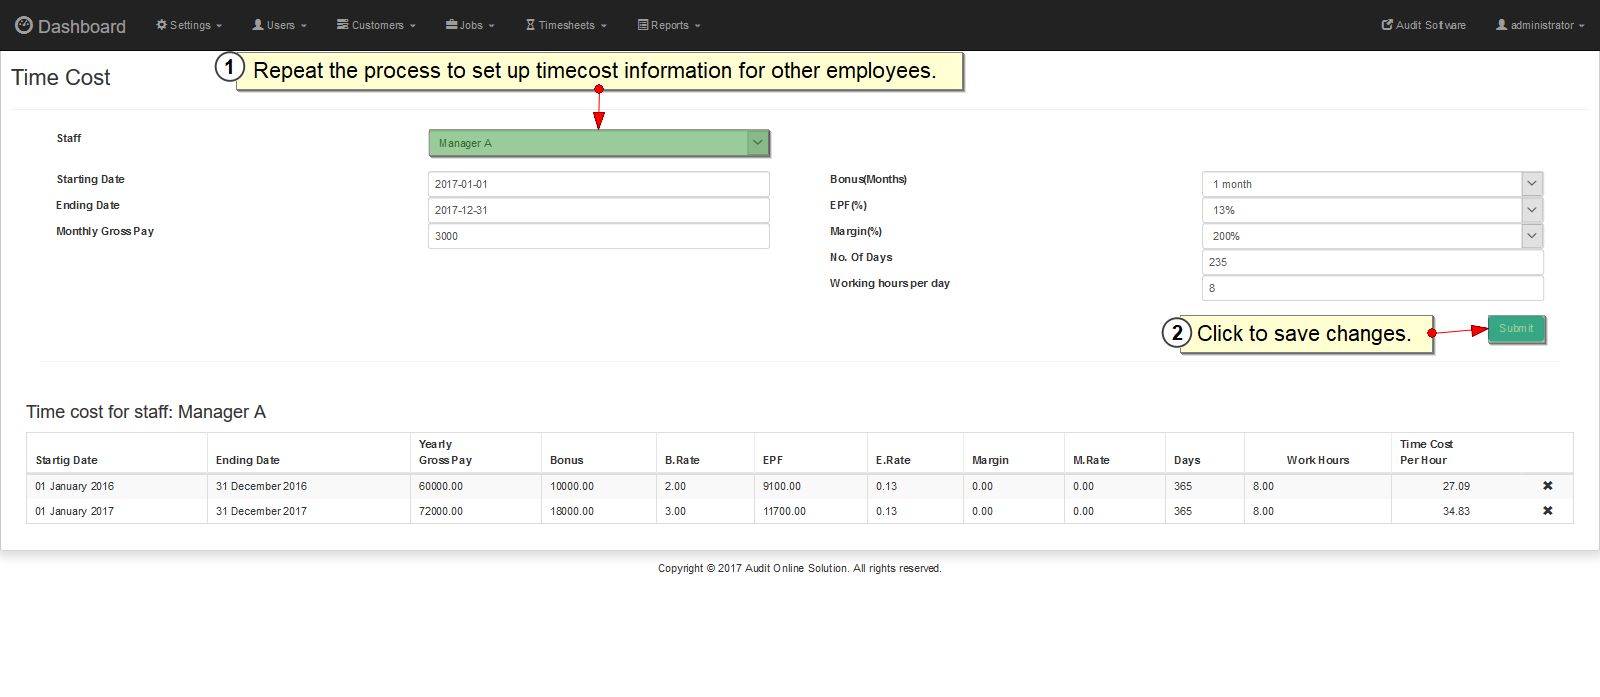Remove the 01 January 2017 time cost row
Viewport: 1600px width, 697px height.
1547,511
